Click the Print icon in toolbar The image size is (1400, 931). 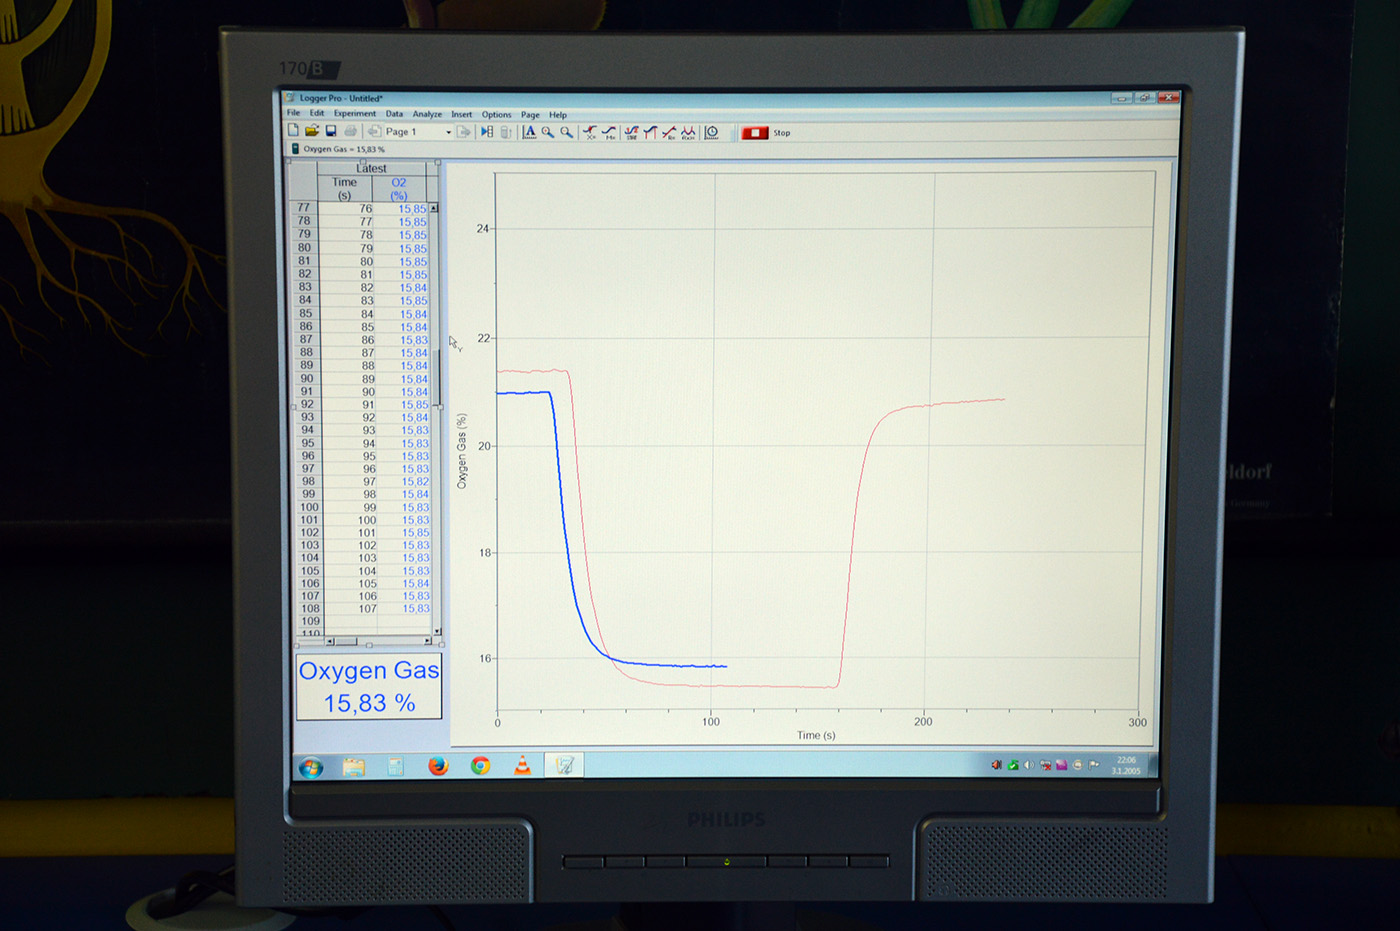click(x=351, y=131)
